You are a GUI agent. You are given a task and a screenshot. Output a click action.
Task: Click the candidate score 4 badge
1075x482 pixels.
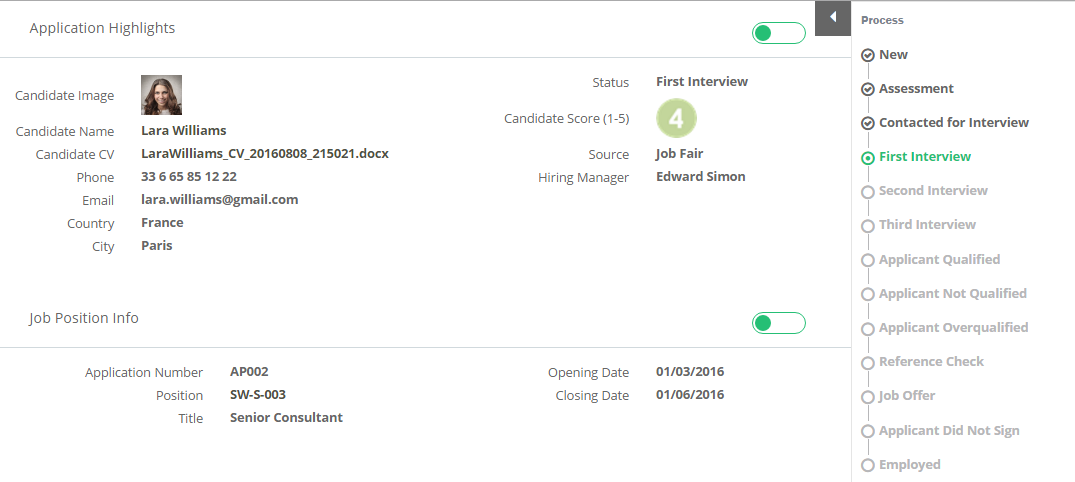pyautogui.click(x=677, y=119)
